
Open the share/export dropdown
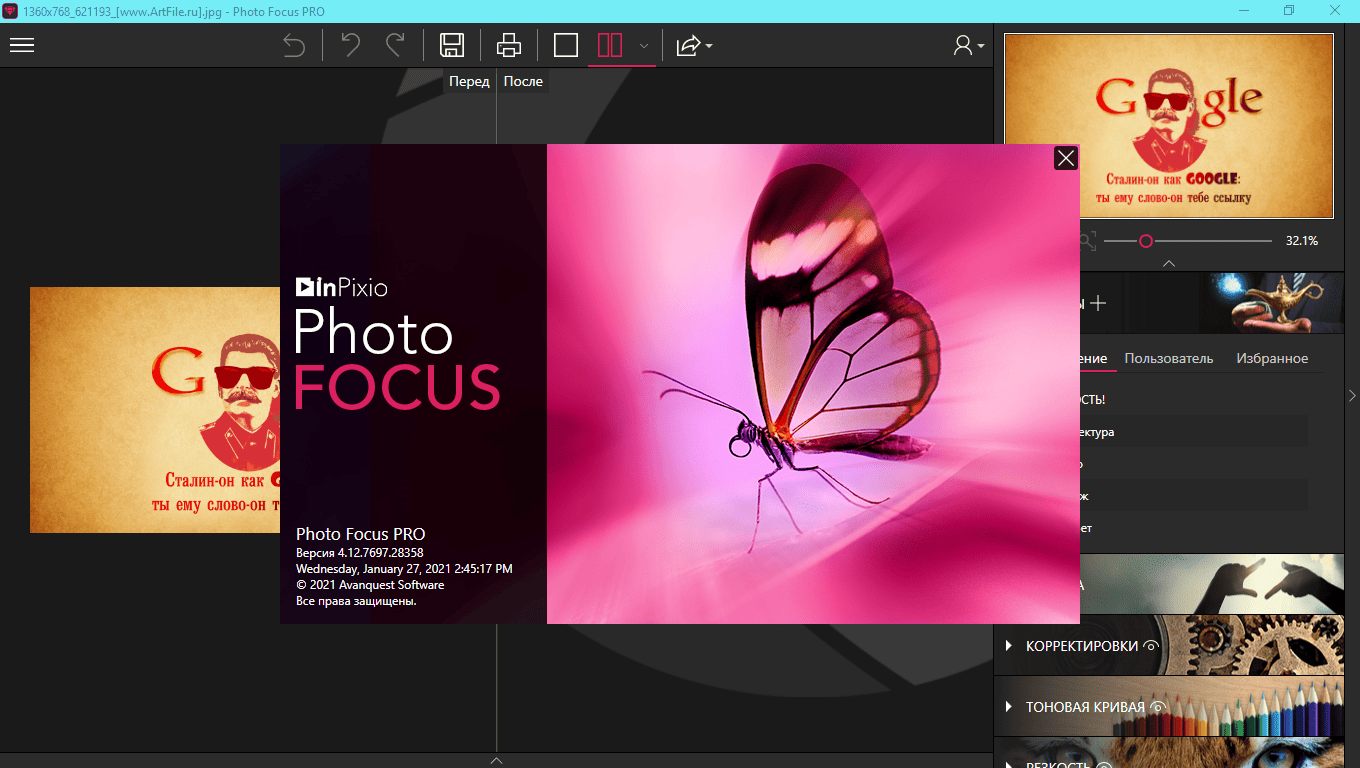pyautogui.click(x=694, y=46)
